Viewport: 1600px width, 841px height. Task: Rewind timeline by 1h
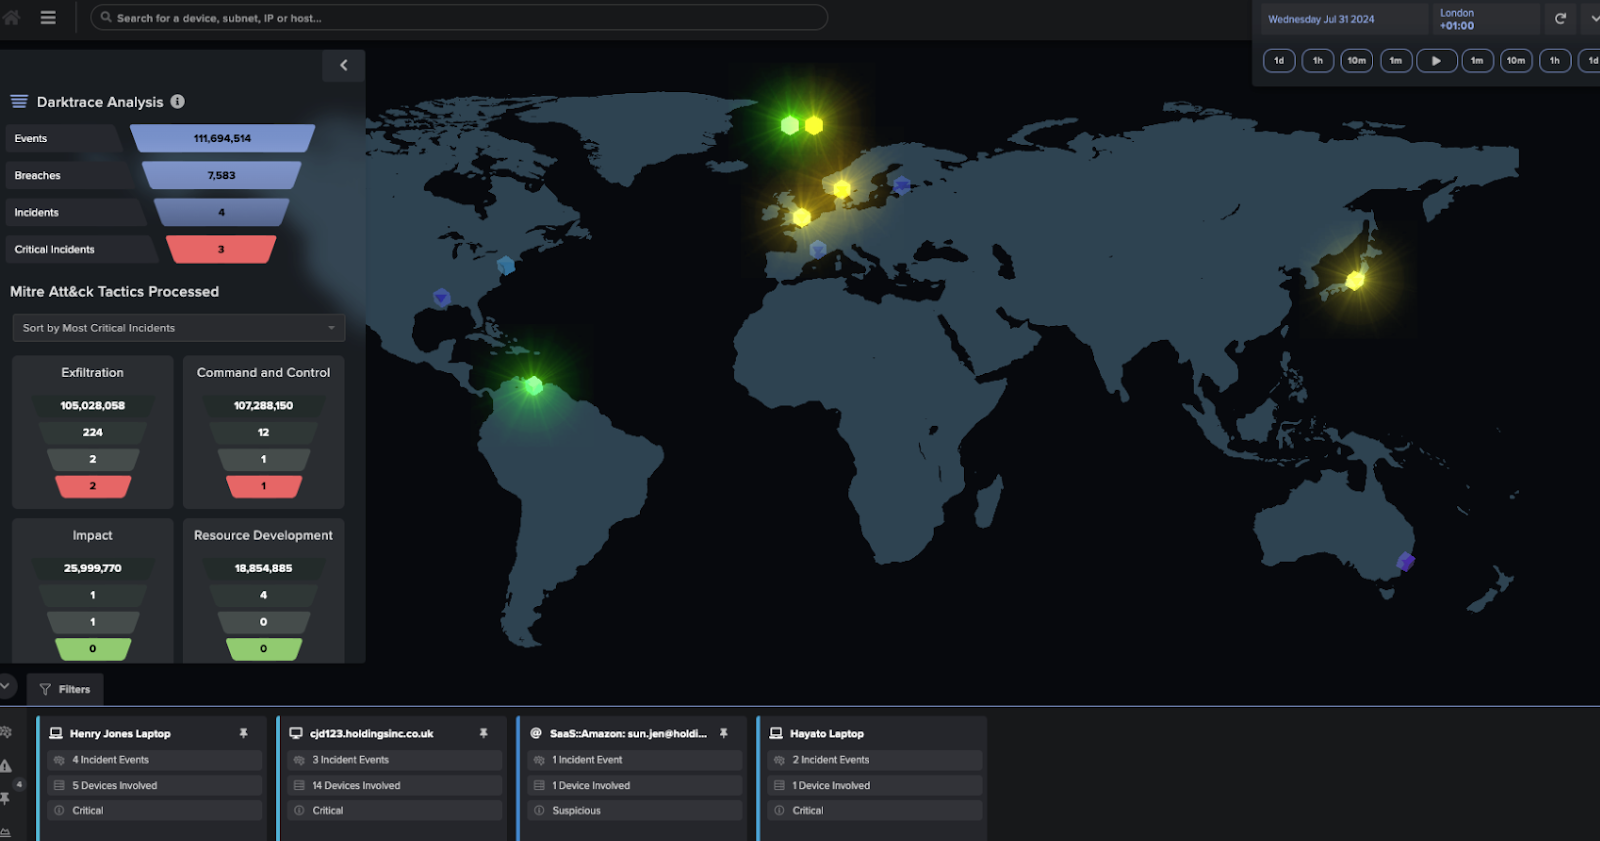pyautogui.click(x=1318, y=61)
